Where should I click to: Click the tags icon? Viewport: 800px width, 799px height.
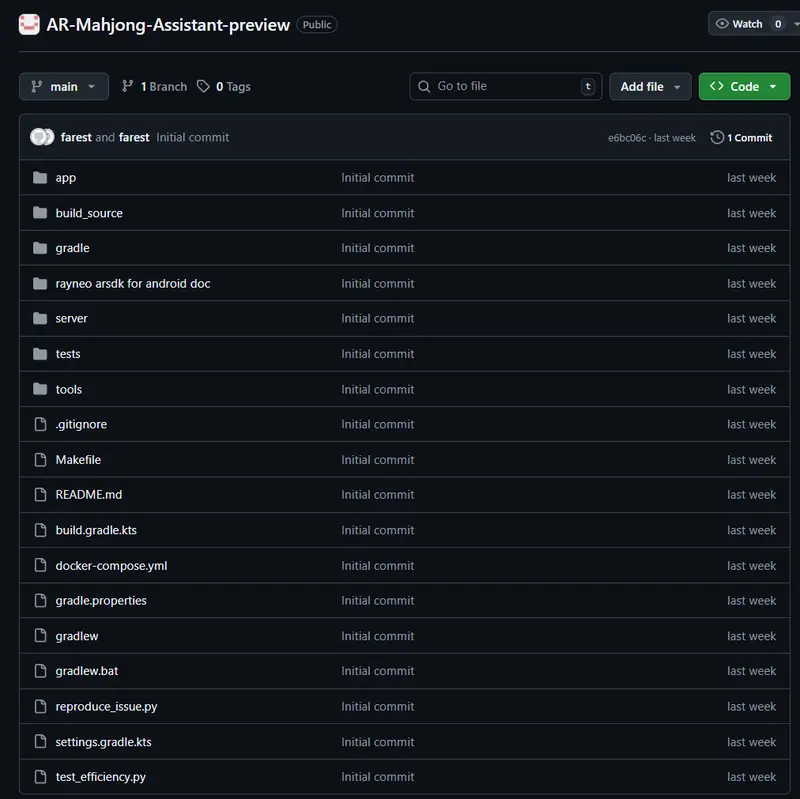203,87
